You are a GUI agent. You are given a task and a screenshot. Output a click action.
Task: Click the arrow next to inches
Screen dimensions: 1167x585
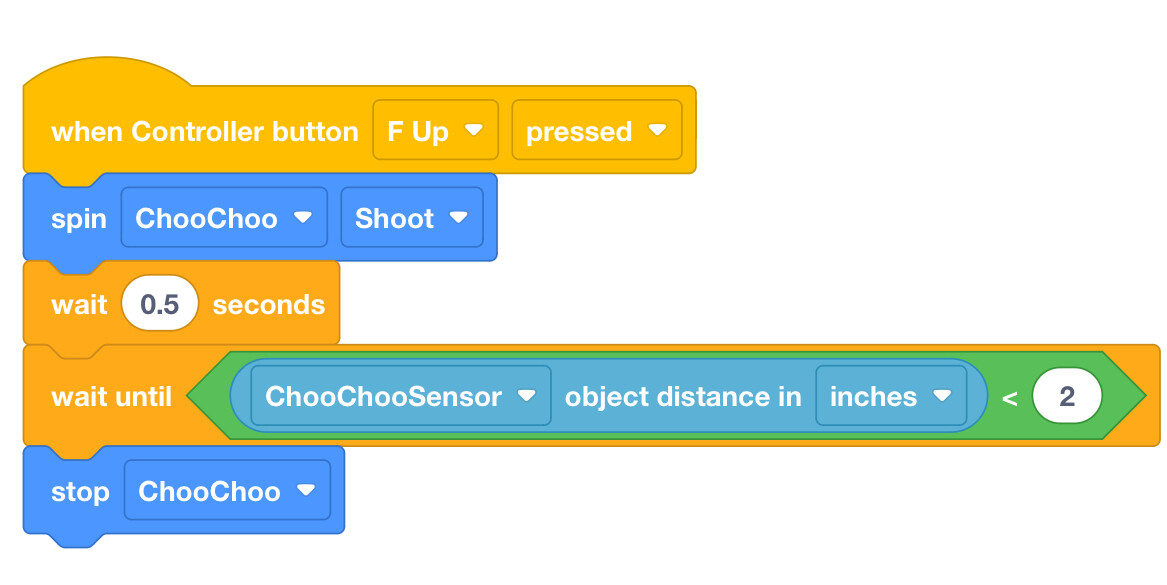point(942,395)
